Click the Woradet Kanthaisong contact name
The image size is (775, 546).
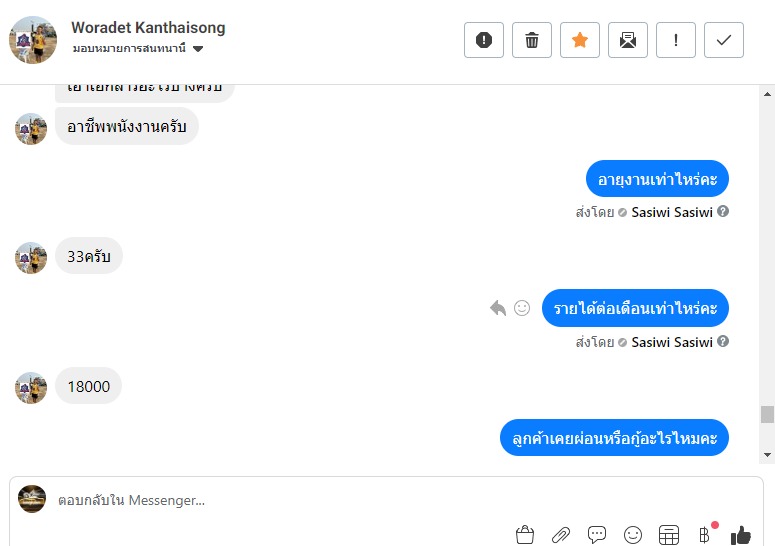pos(148,28)
